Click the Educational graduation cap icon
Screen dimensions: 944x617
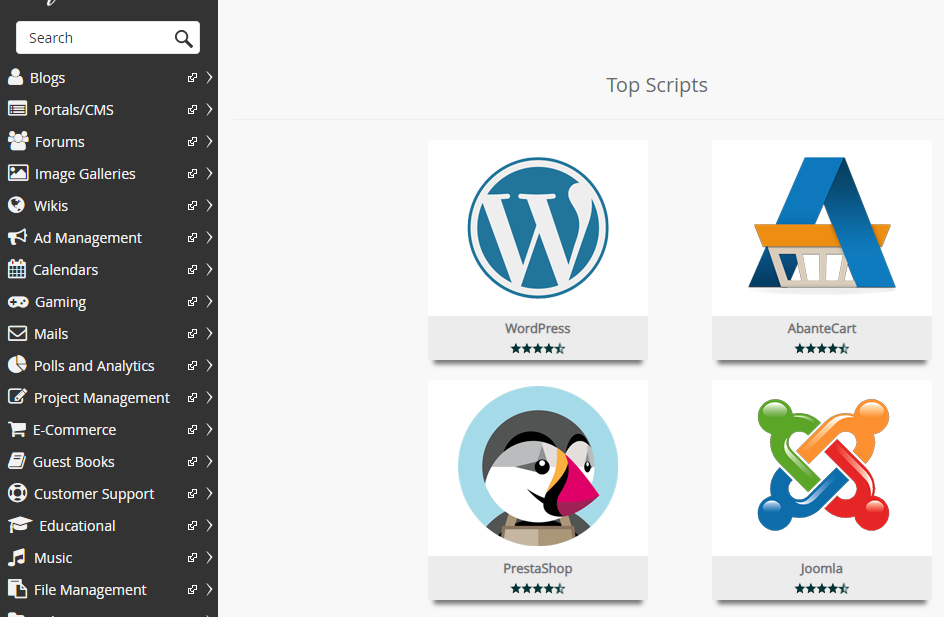point(19,525)
